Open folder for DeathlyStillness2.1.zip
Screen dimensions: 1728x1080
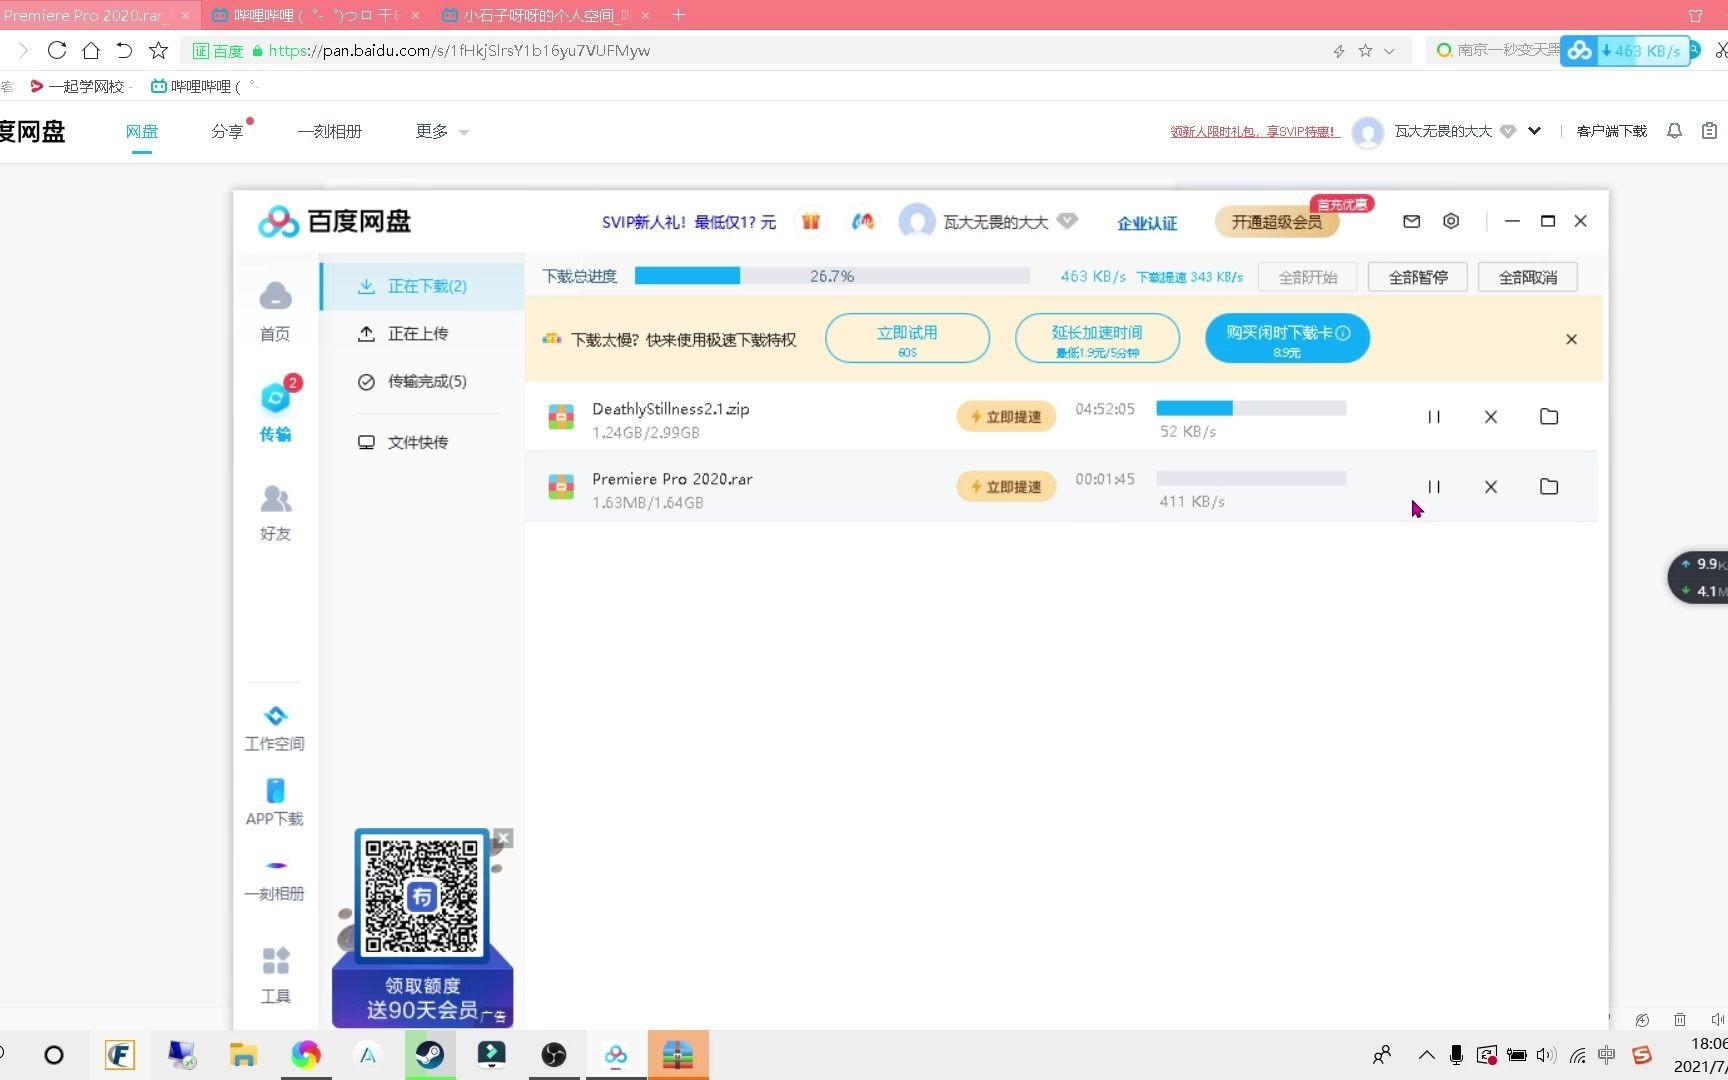click(x=1549, y=416)
